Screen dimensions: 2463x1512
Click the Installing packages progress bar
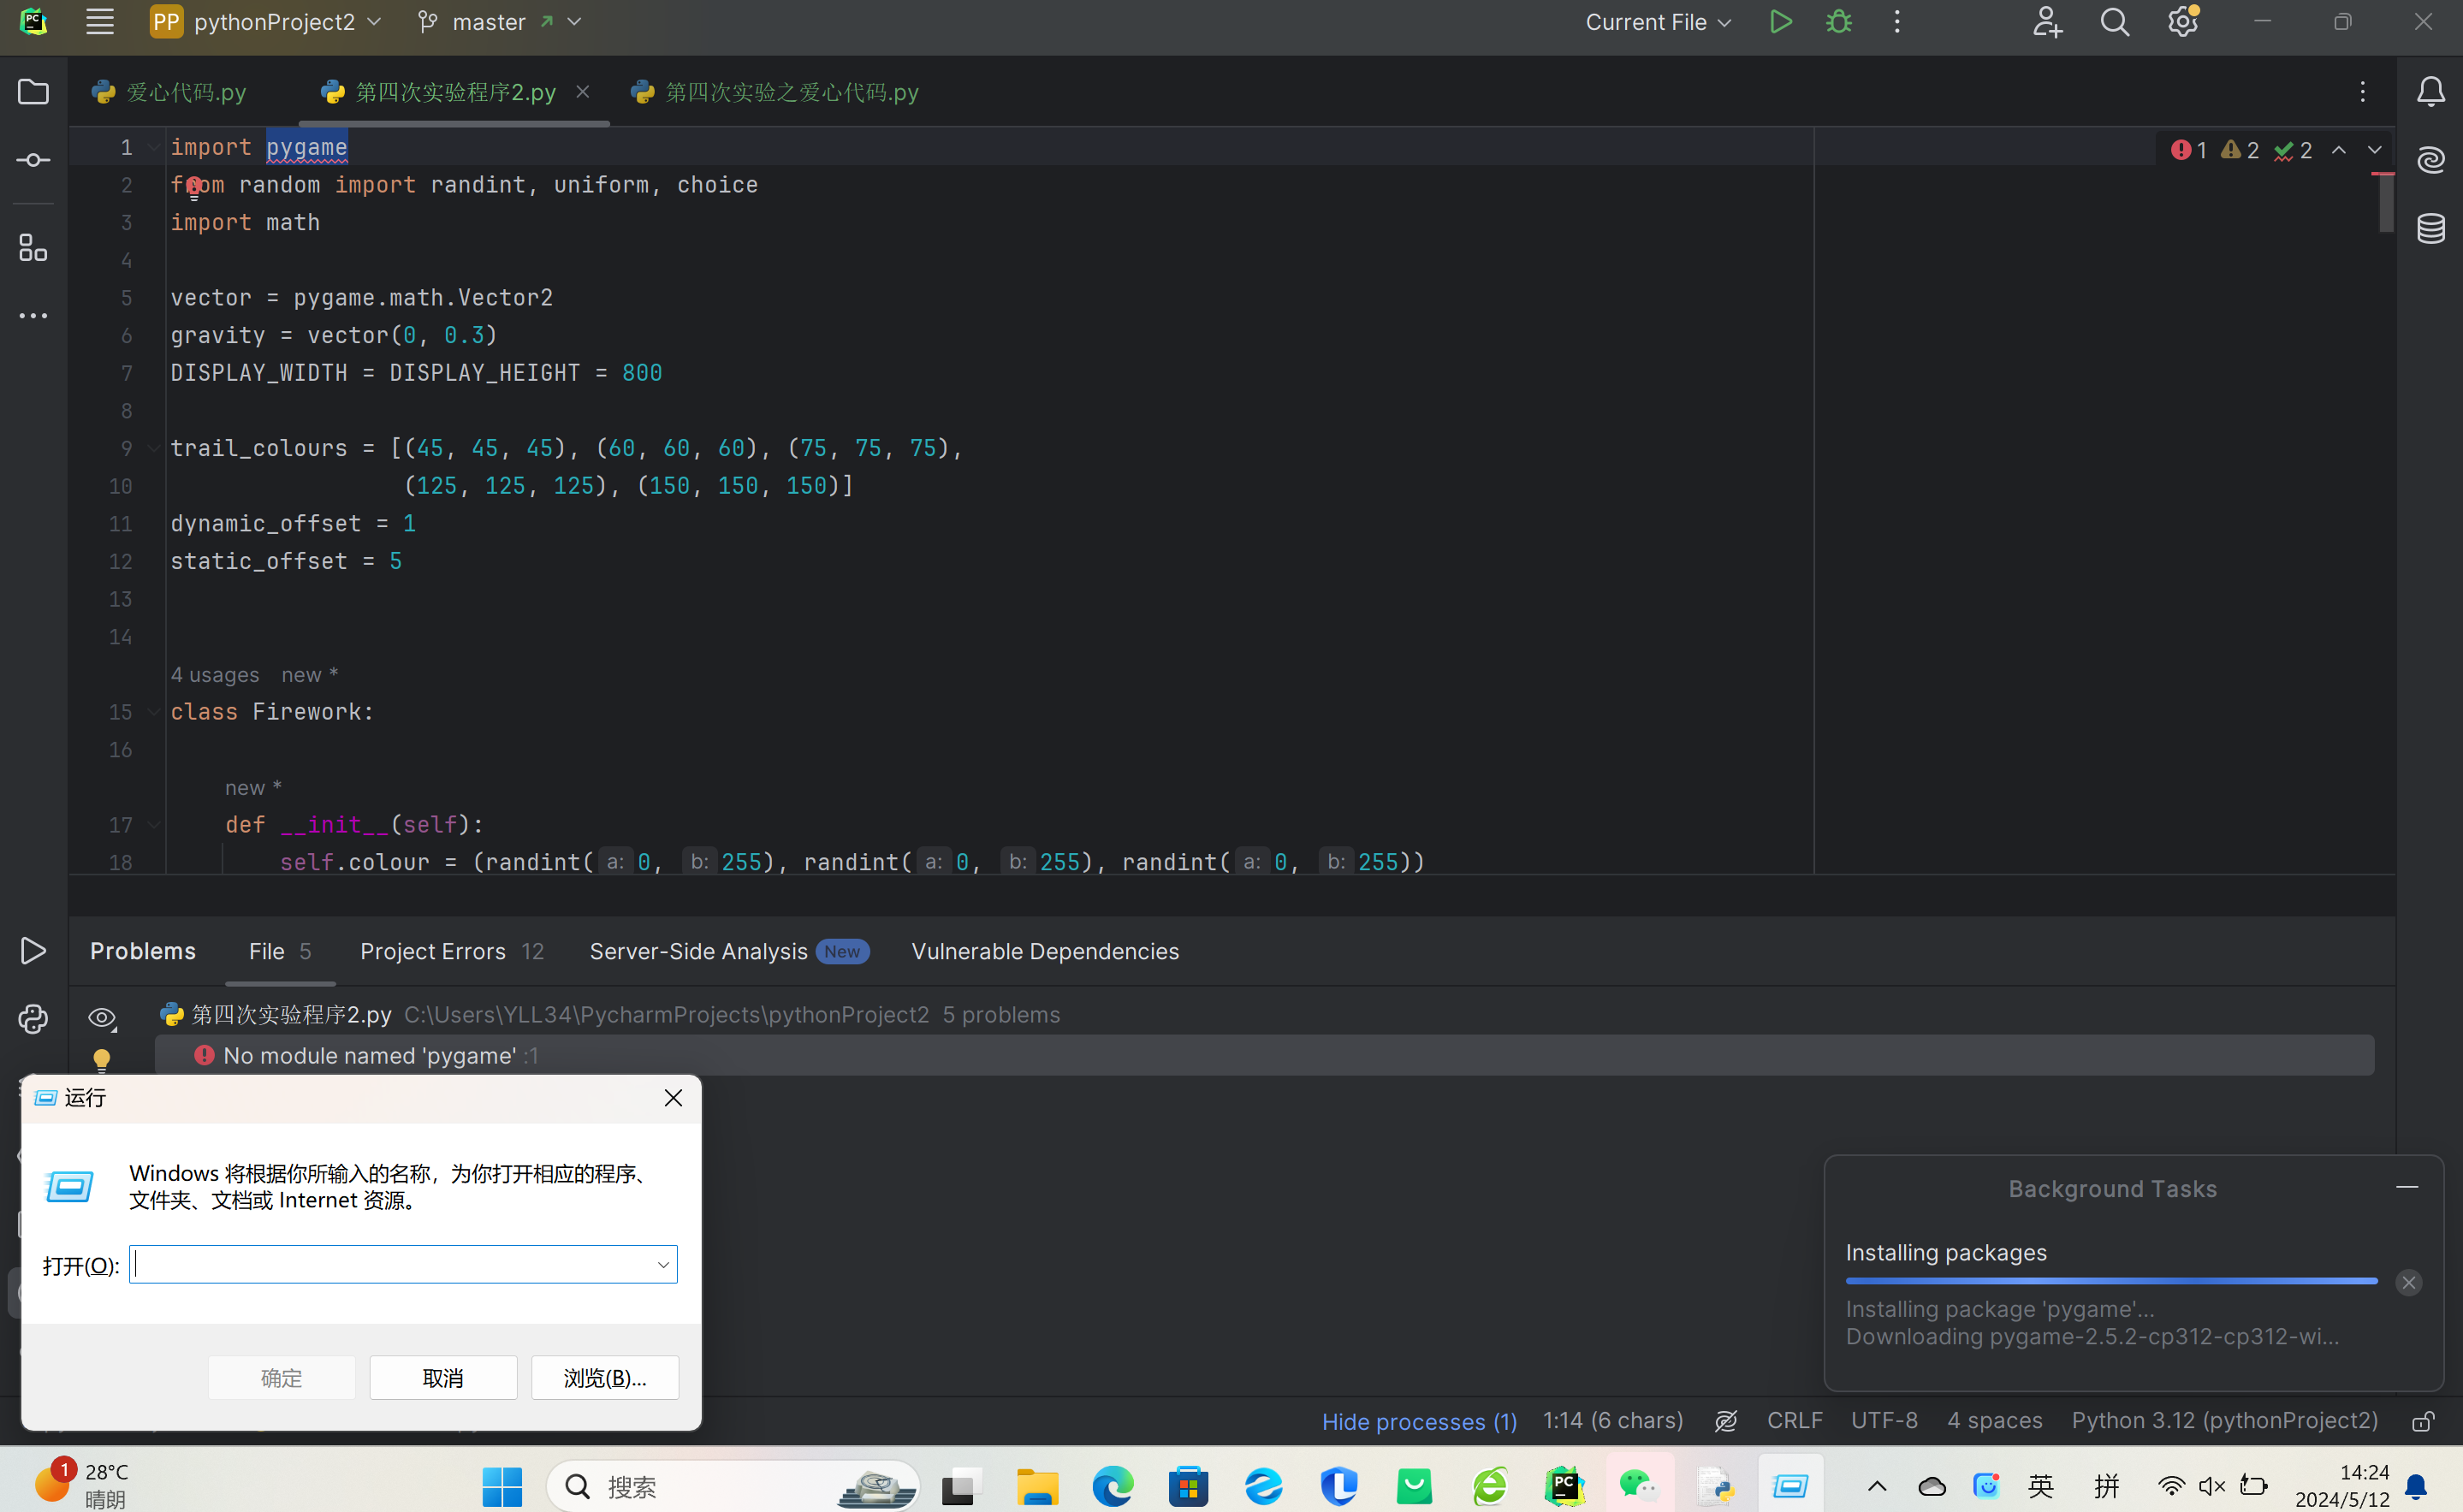pos(2111,1281)
